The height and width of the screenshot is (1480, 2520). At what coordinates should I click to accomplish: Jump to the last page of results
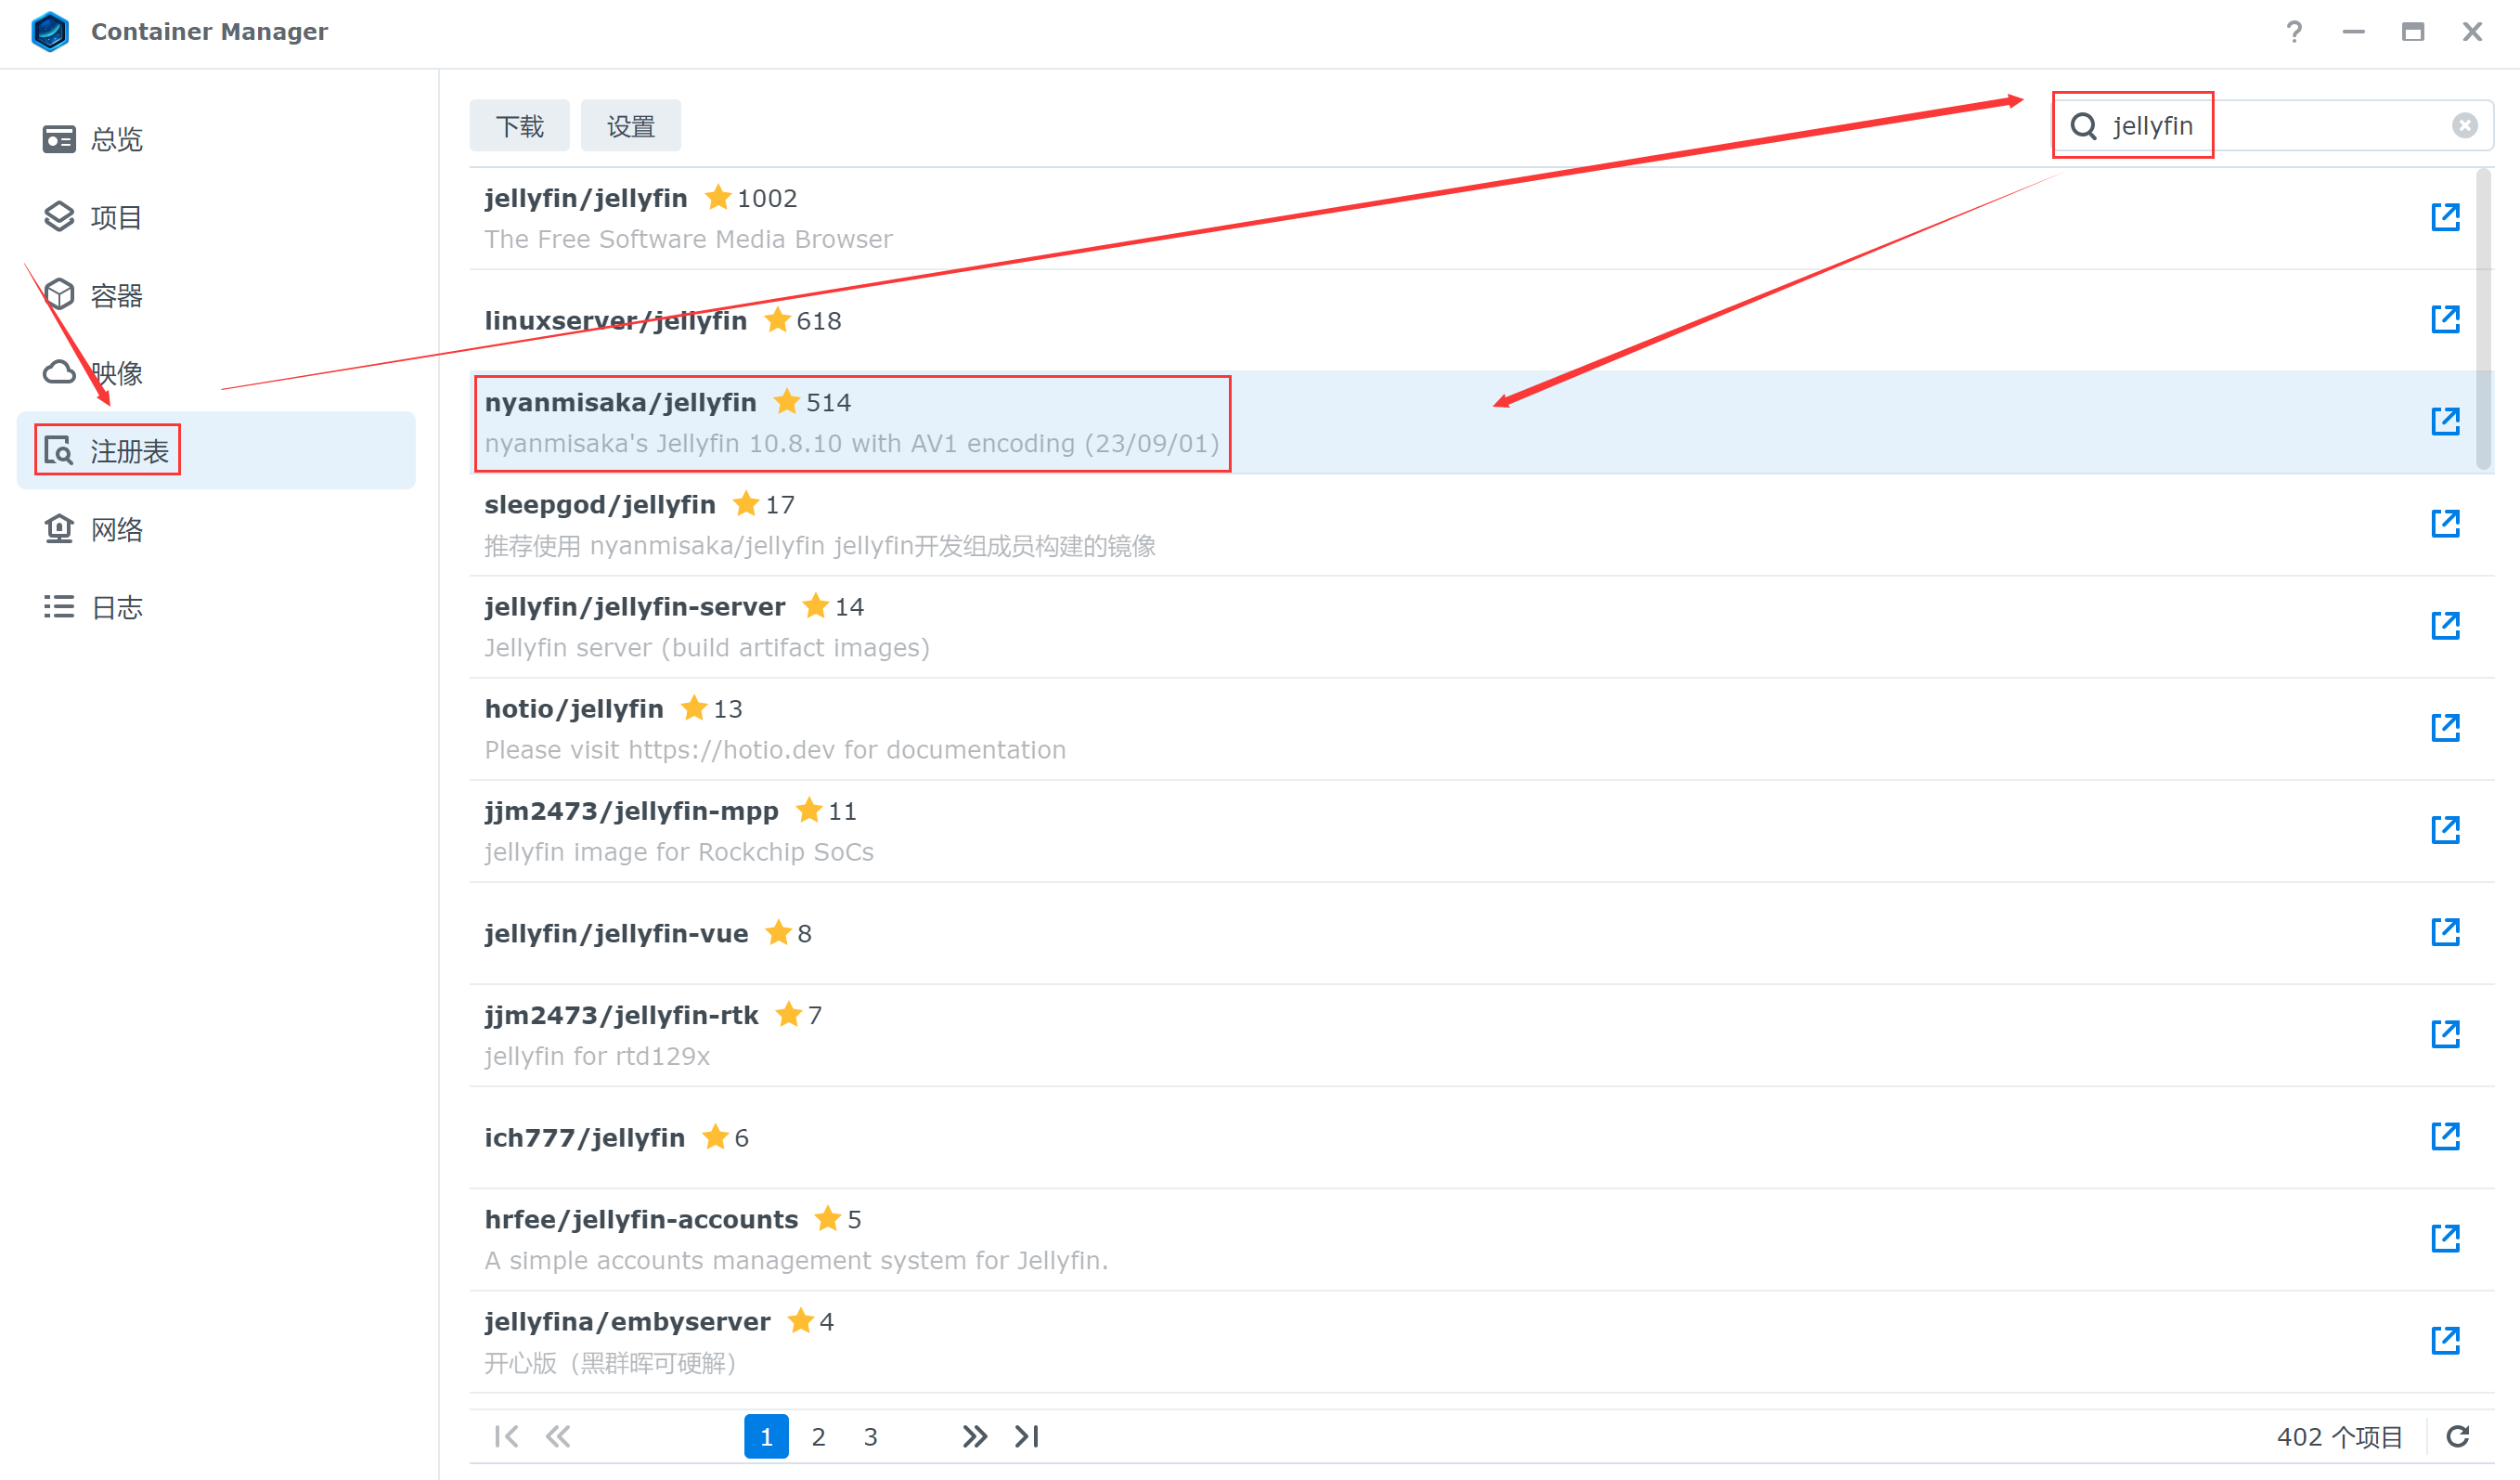1027,1436
